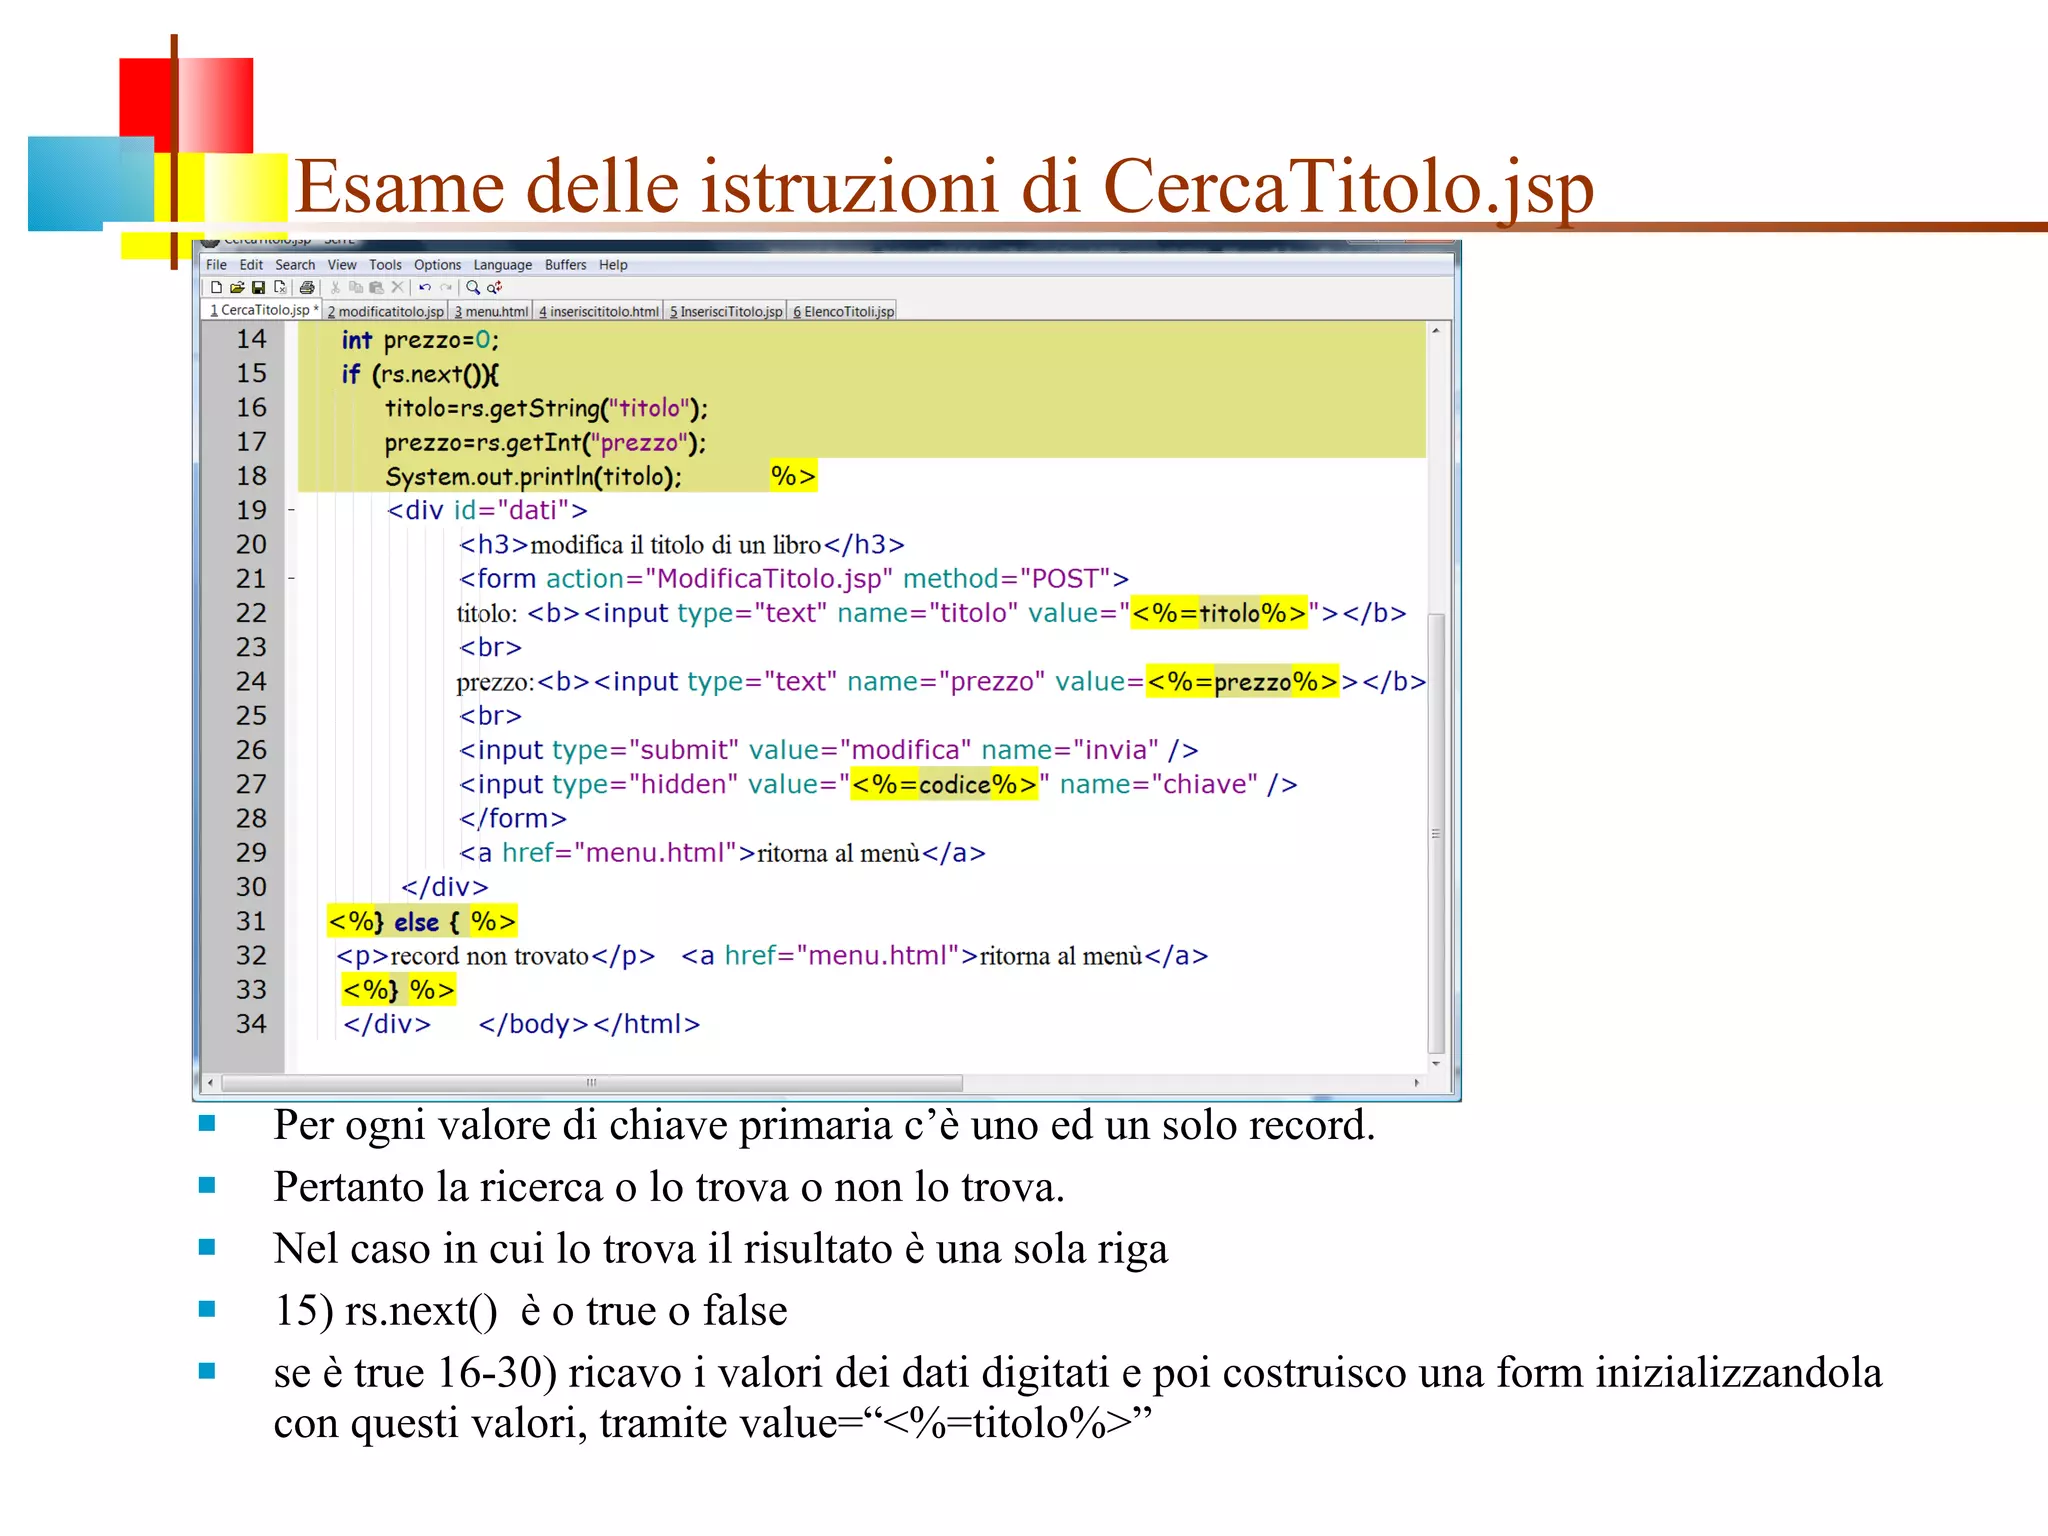Click bullet '15) rs.next() è o true o false'
The height and width of the screenshot is (1536, 2048).
[x=531, y=1310]
